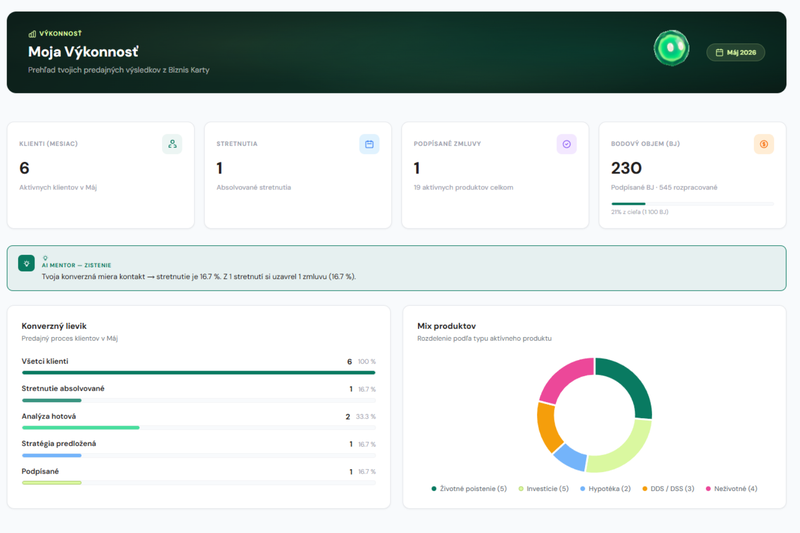Click the dark green Životné poistenie donut segment
This screenshot has width=800, height=533.
(629, 383)
